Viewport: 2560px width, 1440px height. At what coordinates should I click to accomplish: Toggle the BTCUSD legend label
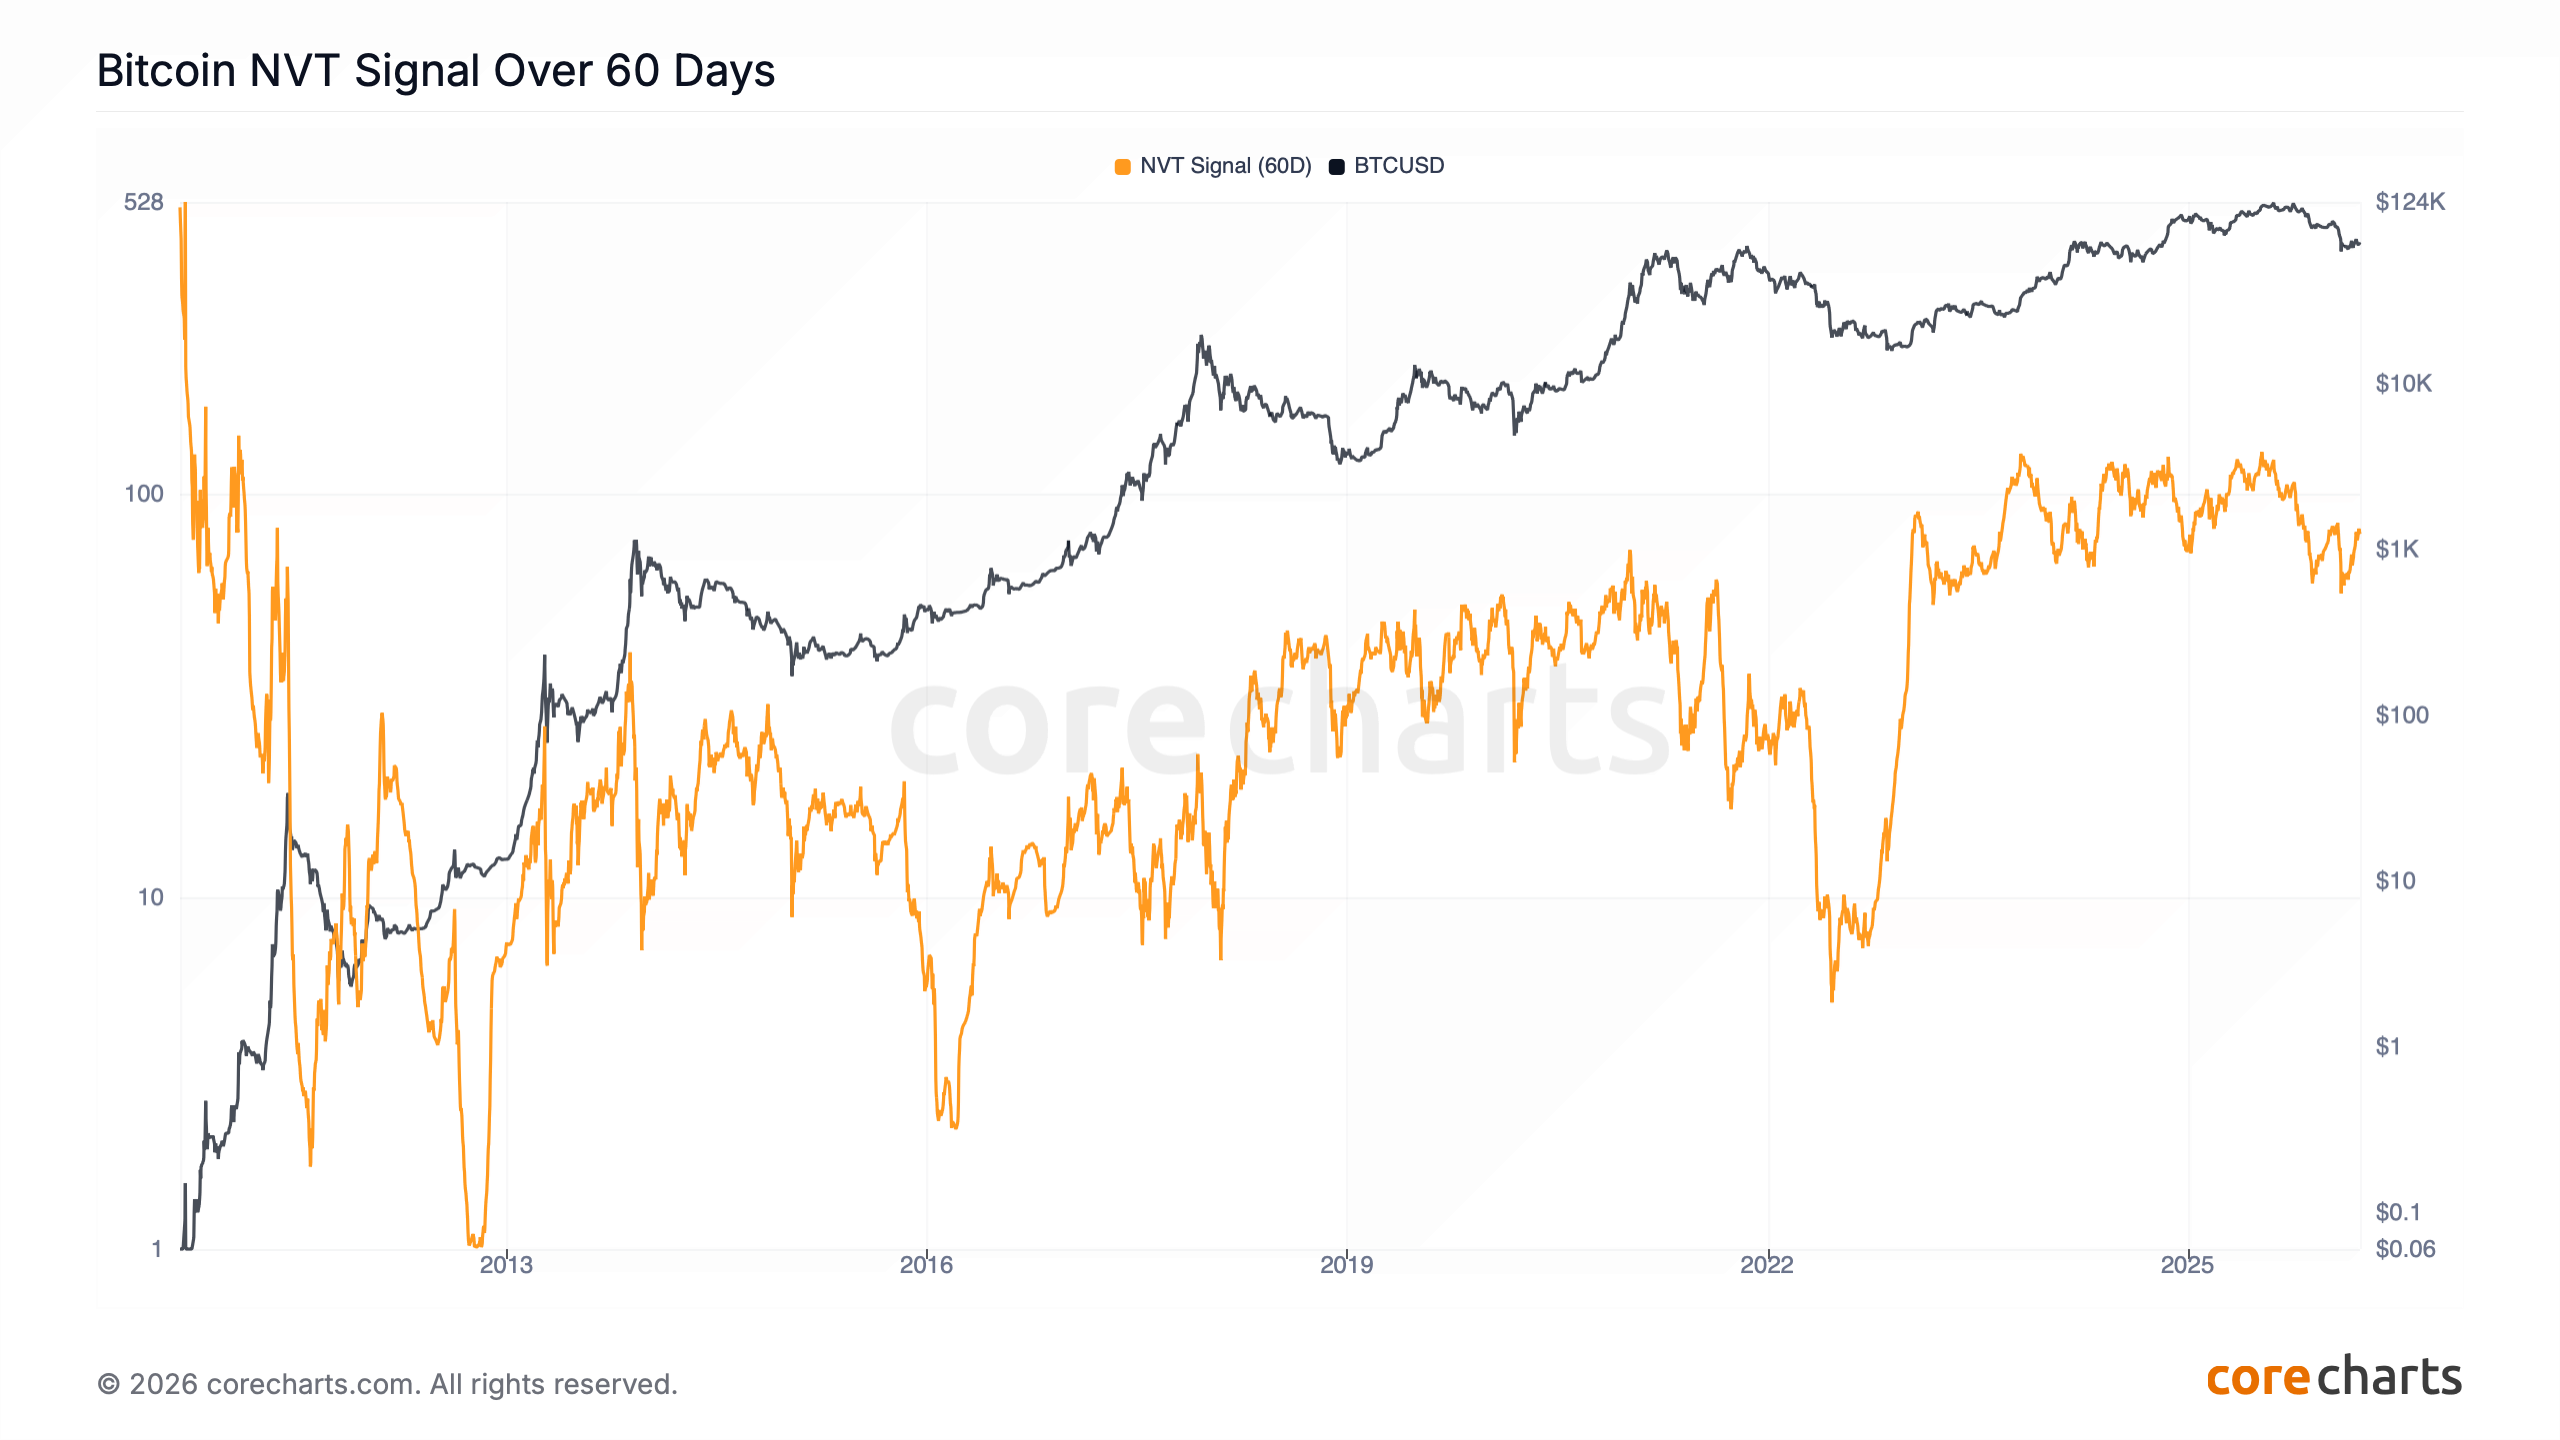(1398, 166)
